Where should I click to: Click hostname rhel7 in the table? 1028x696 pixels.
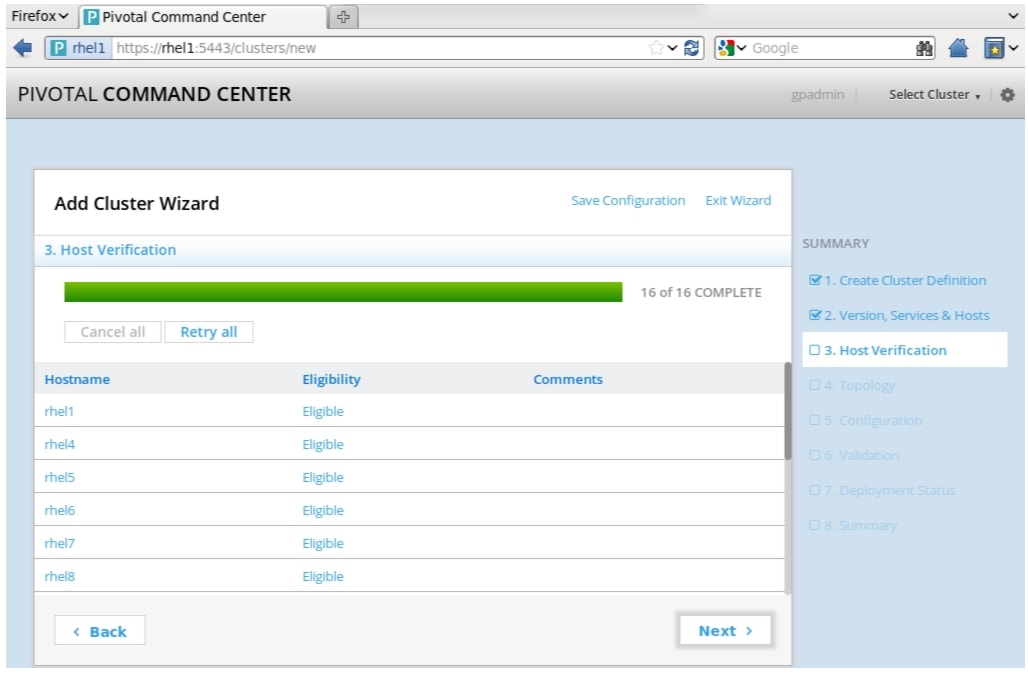(x=60, y=543)
